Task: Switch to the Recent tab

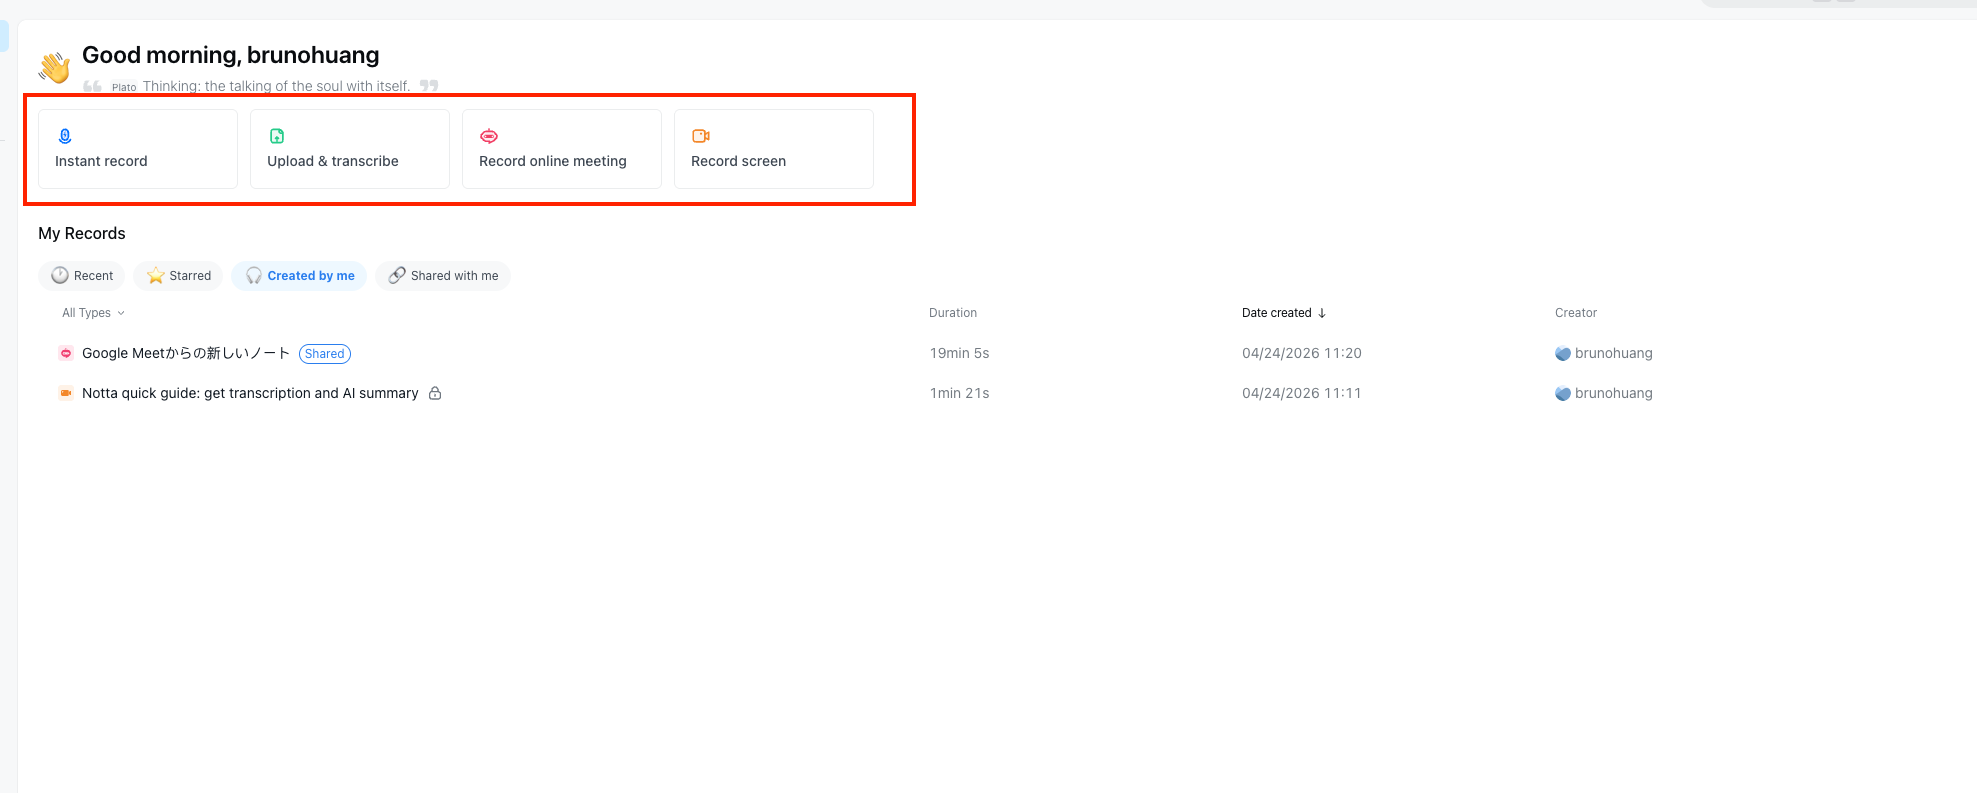Action: pos(82,276)
